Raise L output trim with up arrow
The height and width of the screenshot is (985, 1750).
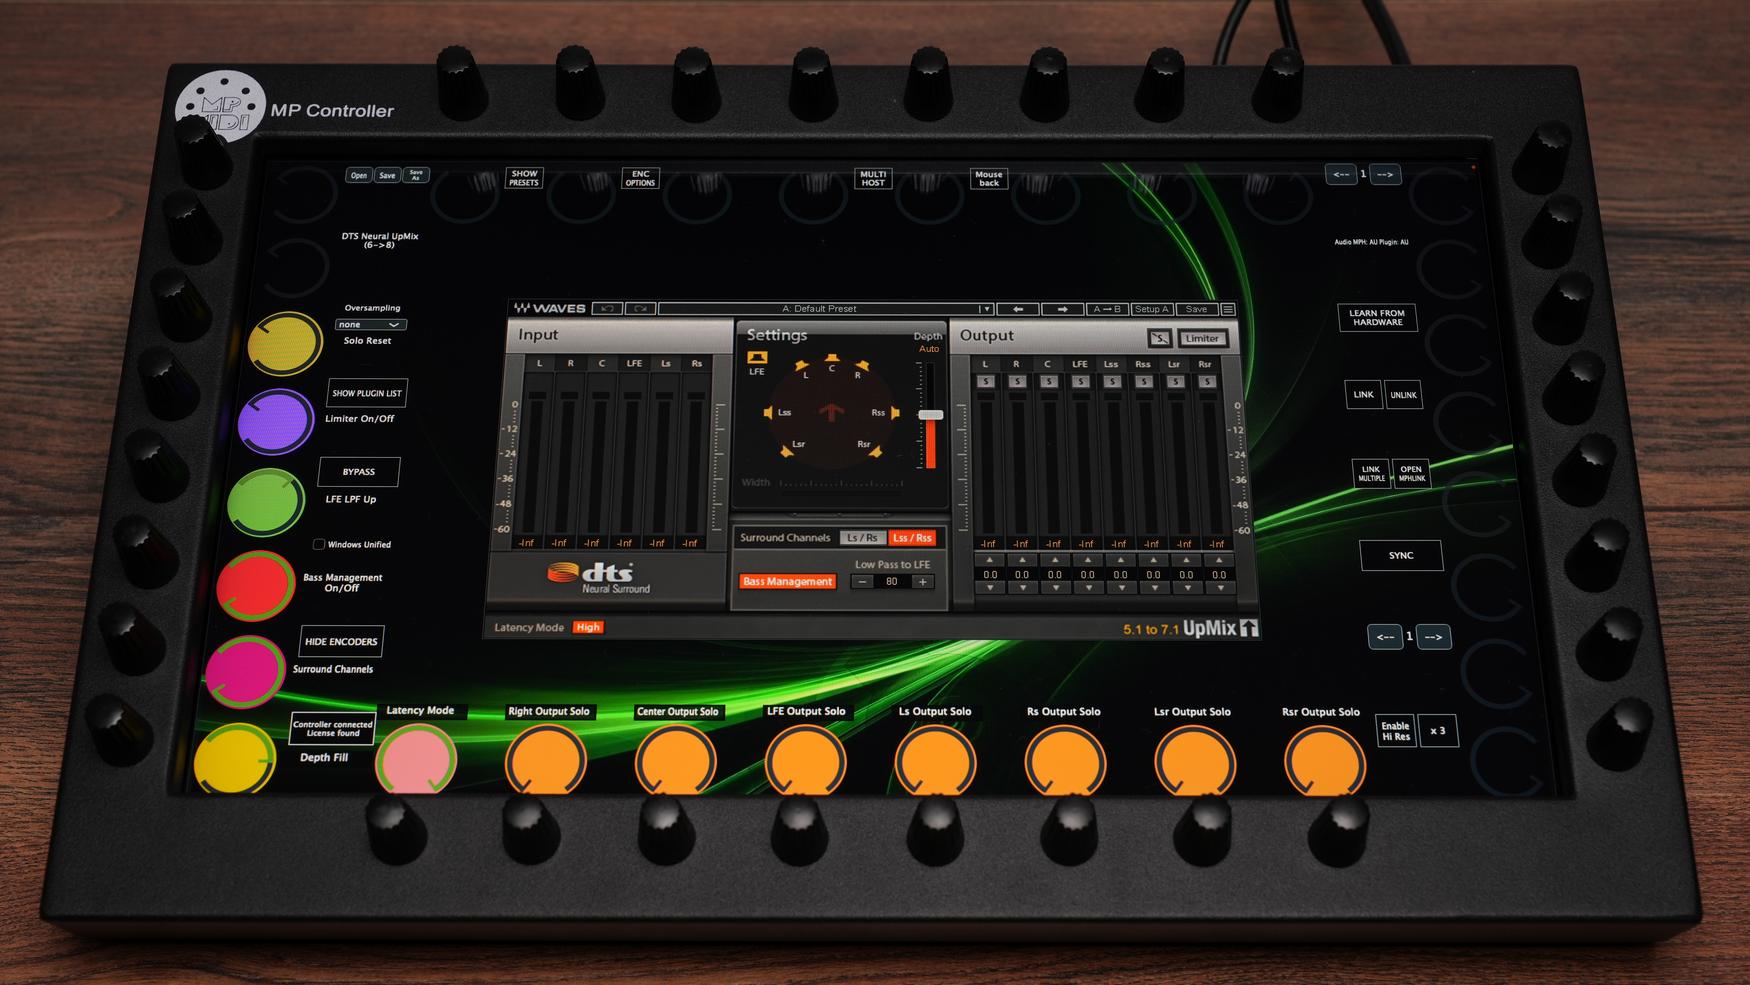pyautogui.click(x=989, y=560)
